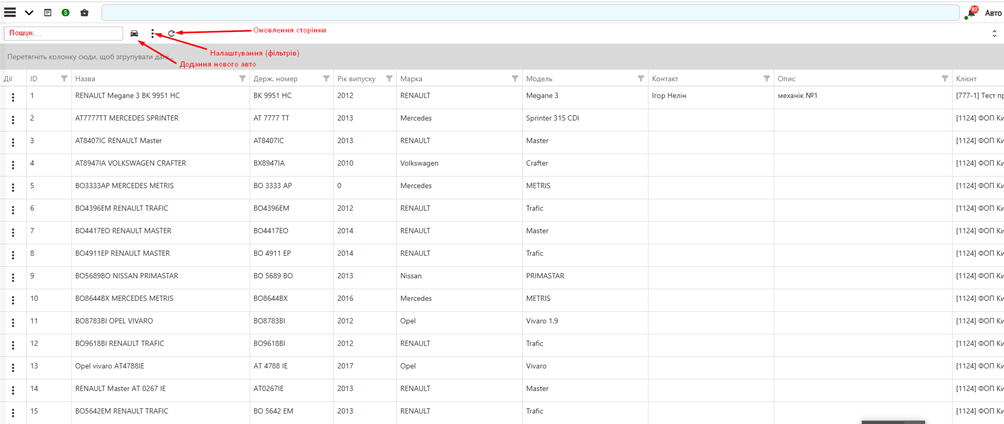Sort by the Модель column header
Viewport: 1004px width, 424px height.
(x=539, y=78)
